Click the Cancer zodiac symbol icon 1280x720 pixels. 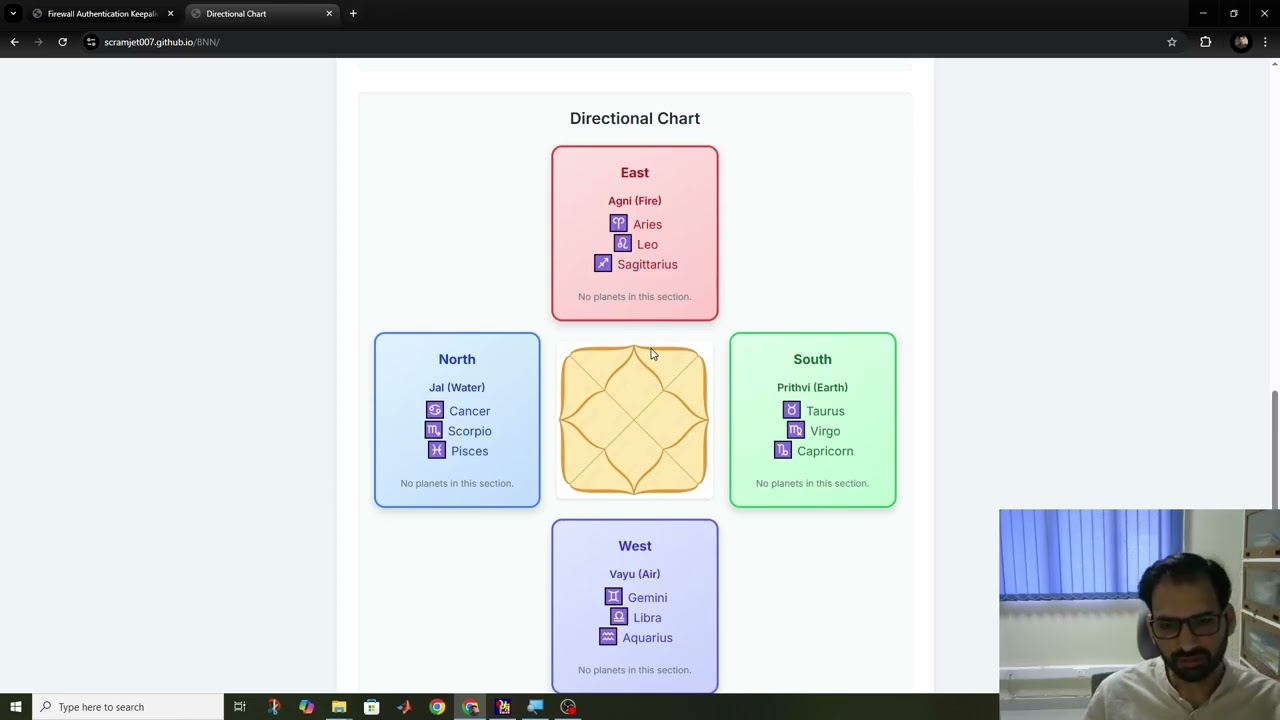pos(435,411)
